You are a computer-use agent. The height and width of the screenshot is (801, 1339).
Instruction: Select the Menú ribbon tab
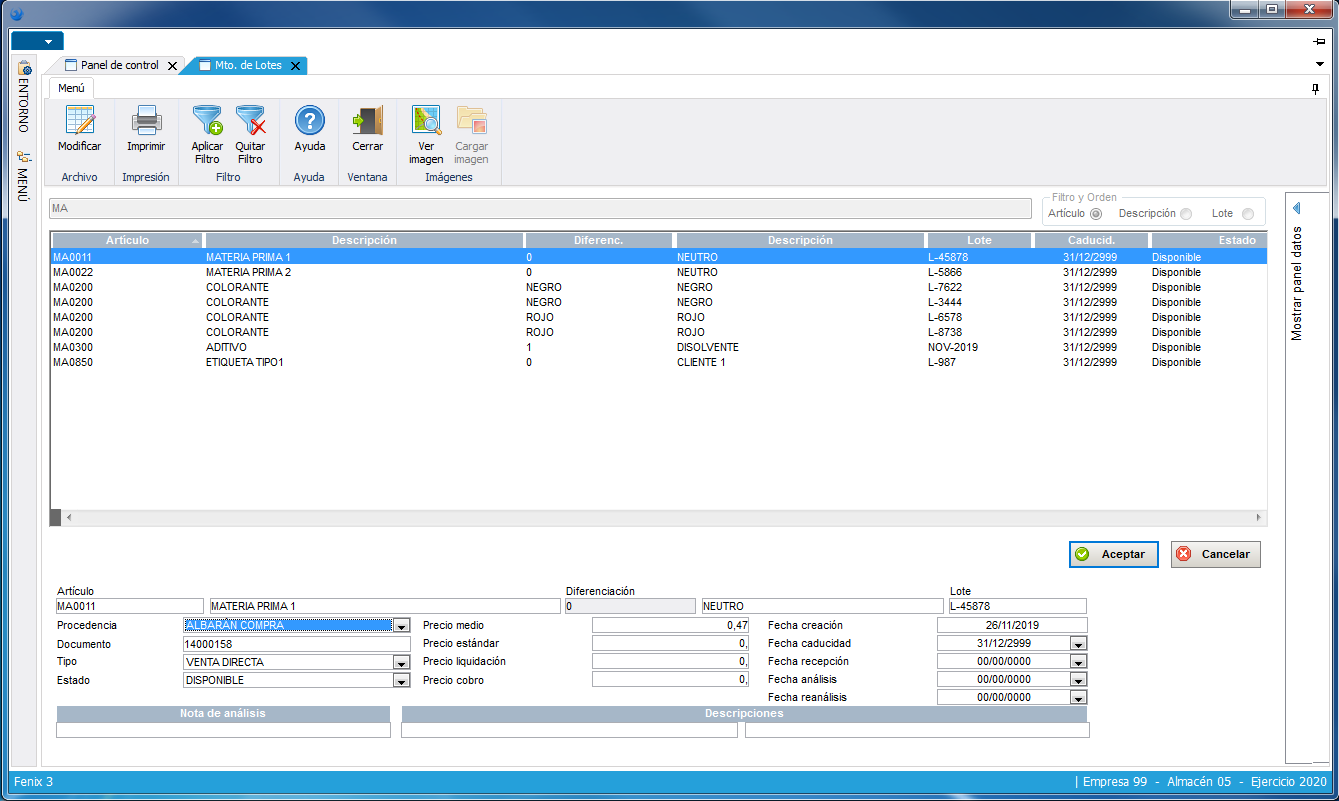[x=71, y=88]
